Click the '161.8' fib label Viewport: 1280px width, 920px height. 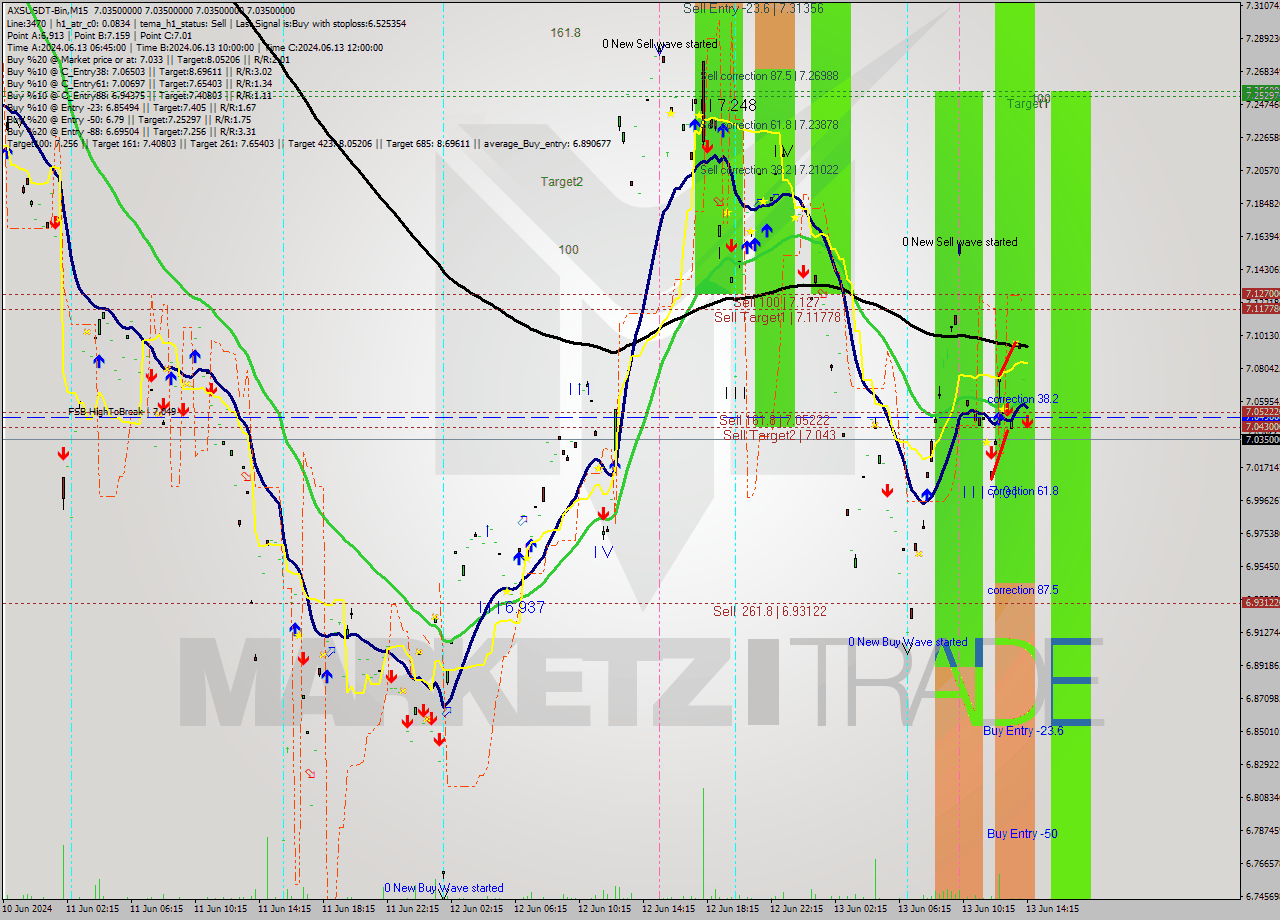click(x=565, y=33)
